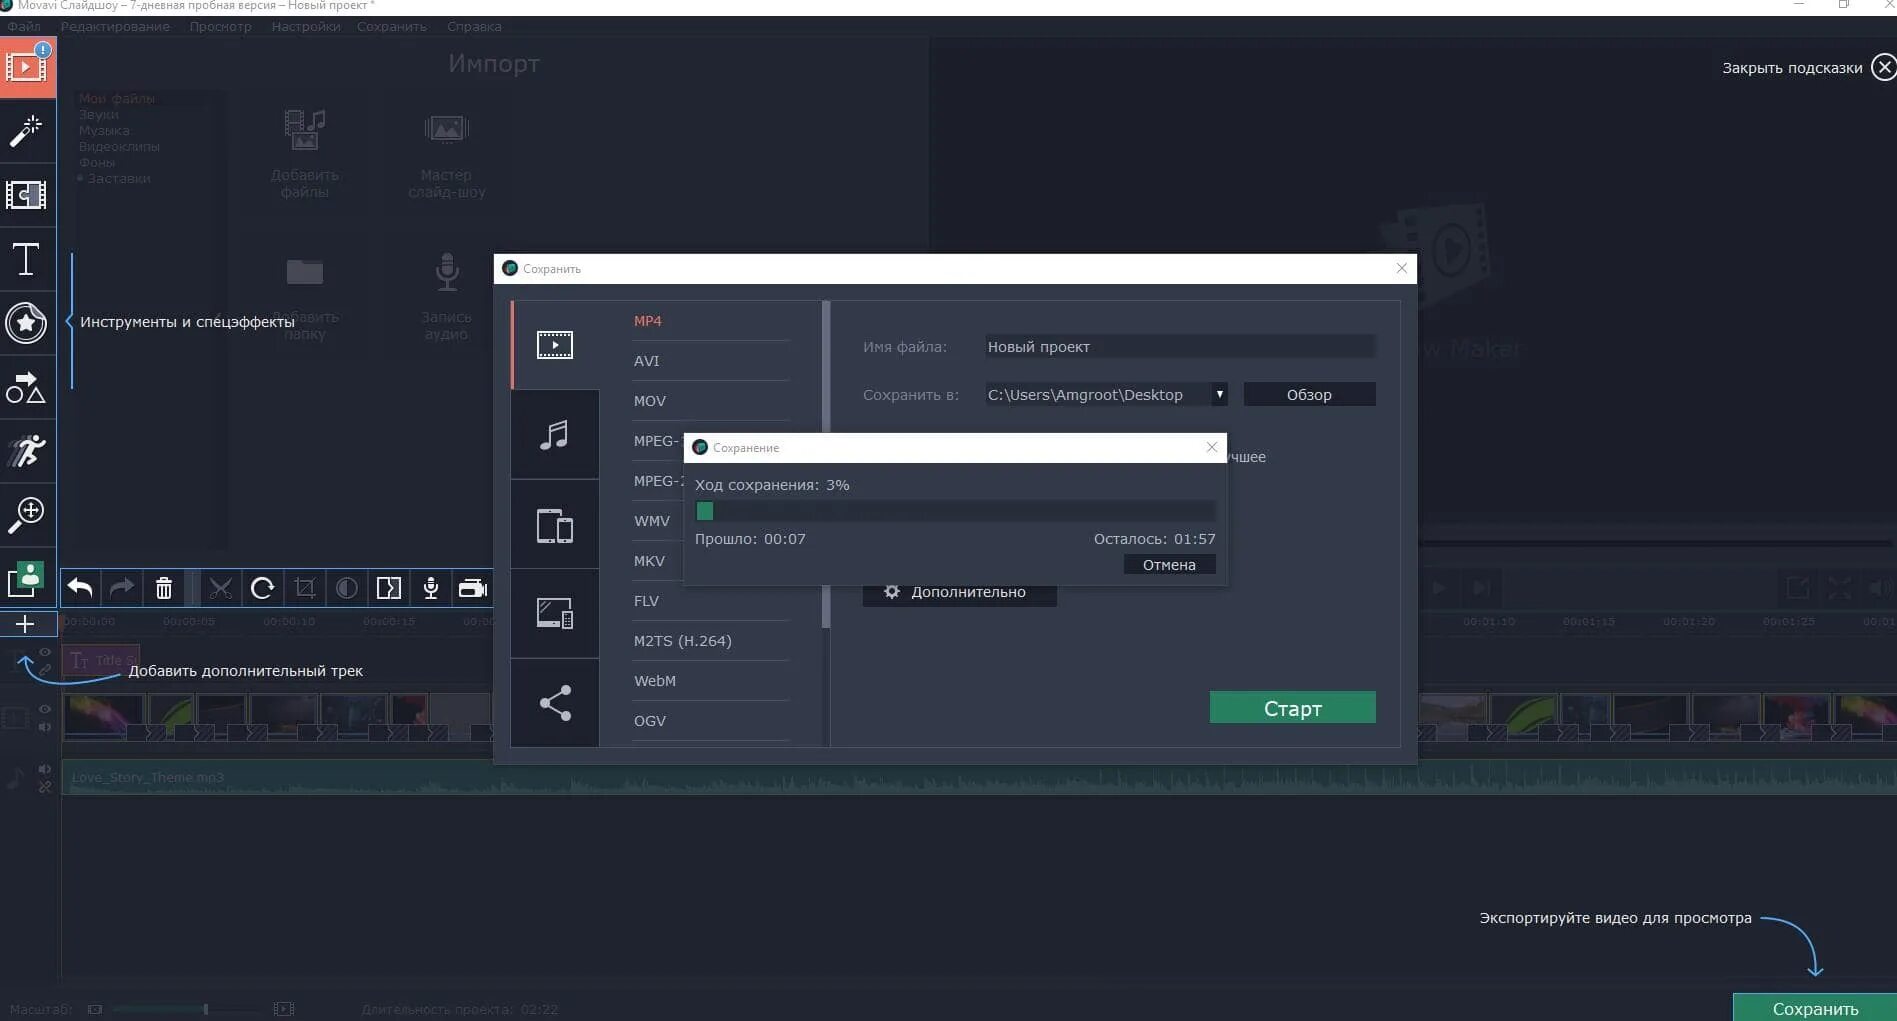Viewport: 1897px width, 1021px height.
Task: Select the crop tool in the toolbar
Action: coord(304,588)
